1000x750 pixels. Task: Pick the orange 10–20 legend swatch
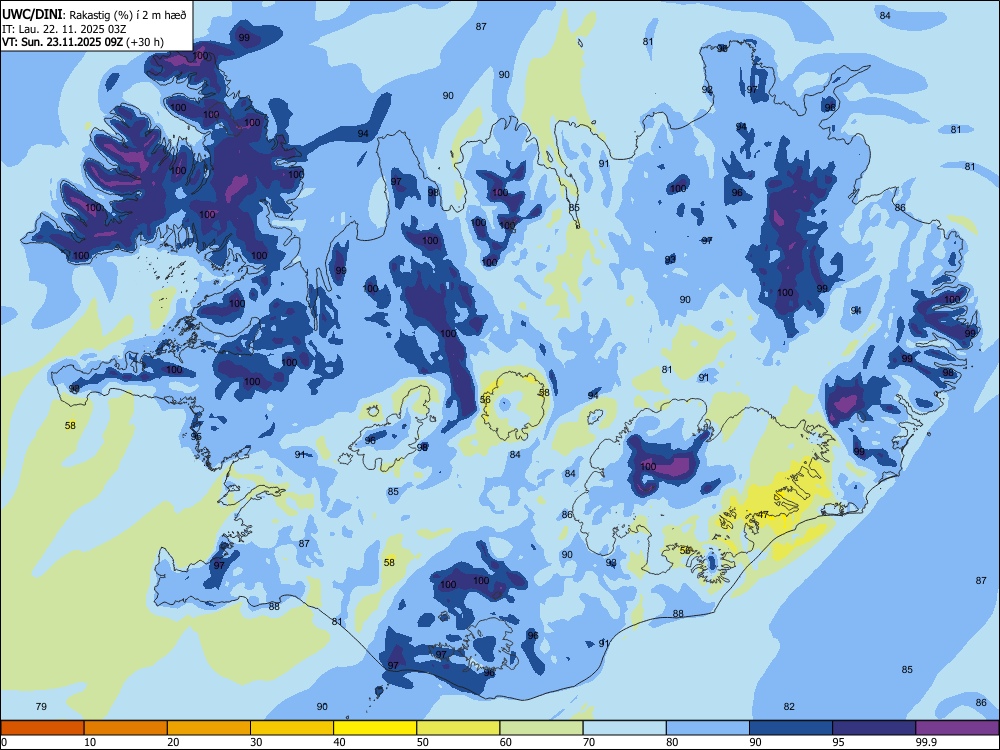click(x=126, y=728)
